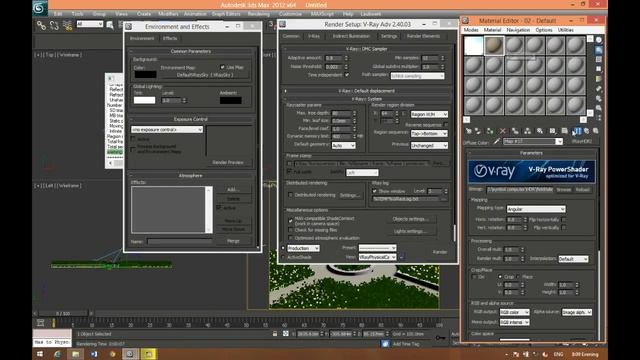The height and width of the screenshot is (360, 640).
Task: Click the Windows Start button
Action: coord(40,354)
